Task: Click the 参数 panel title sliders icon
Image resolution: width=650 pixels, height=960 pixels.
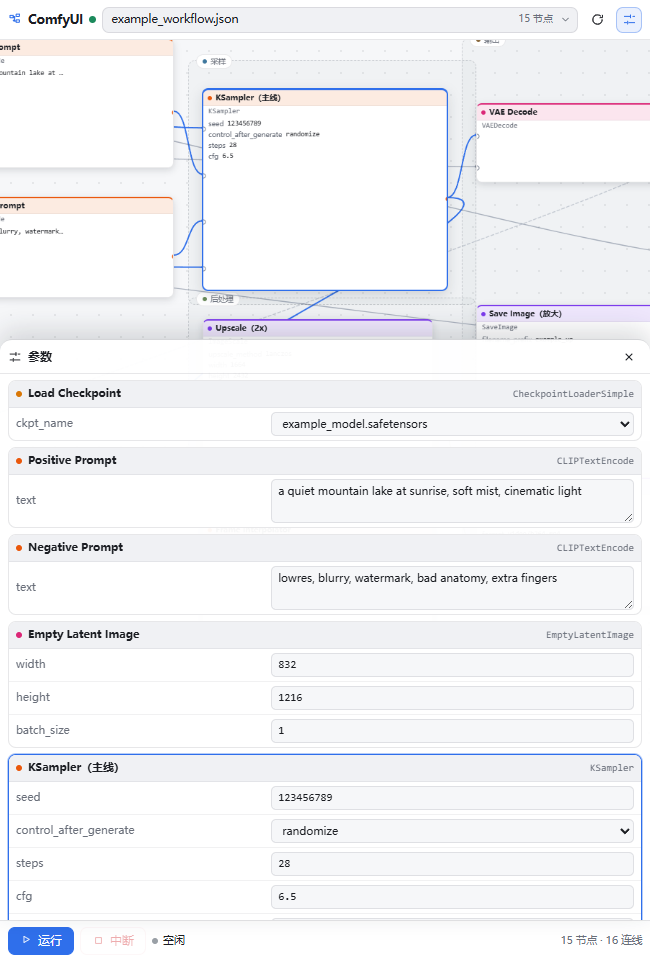Action: (15, 357)
